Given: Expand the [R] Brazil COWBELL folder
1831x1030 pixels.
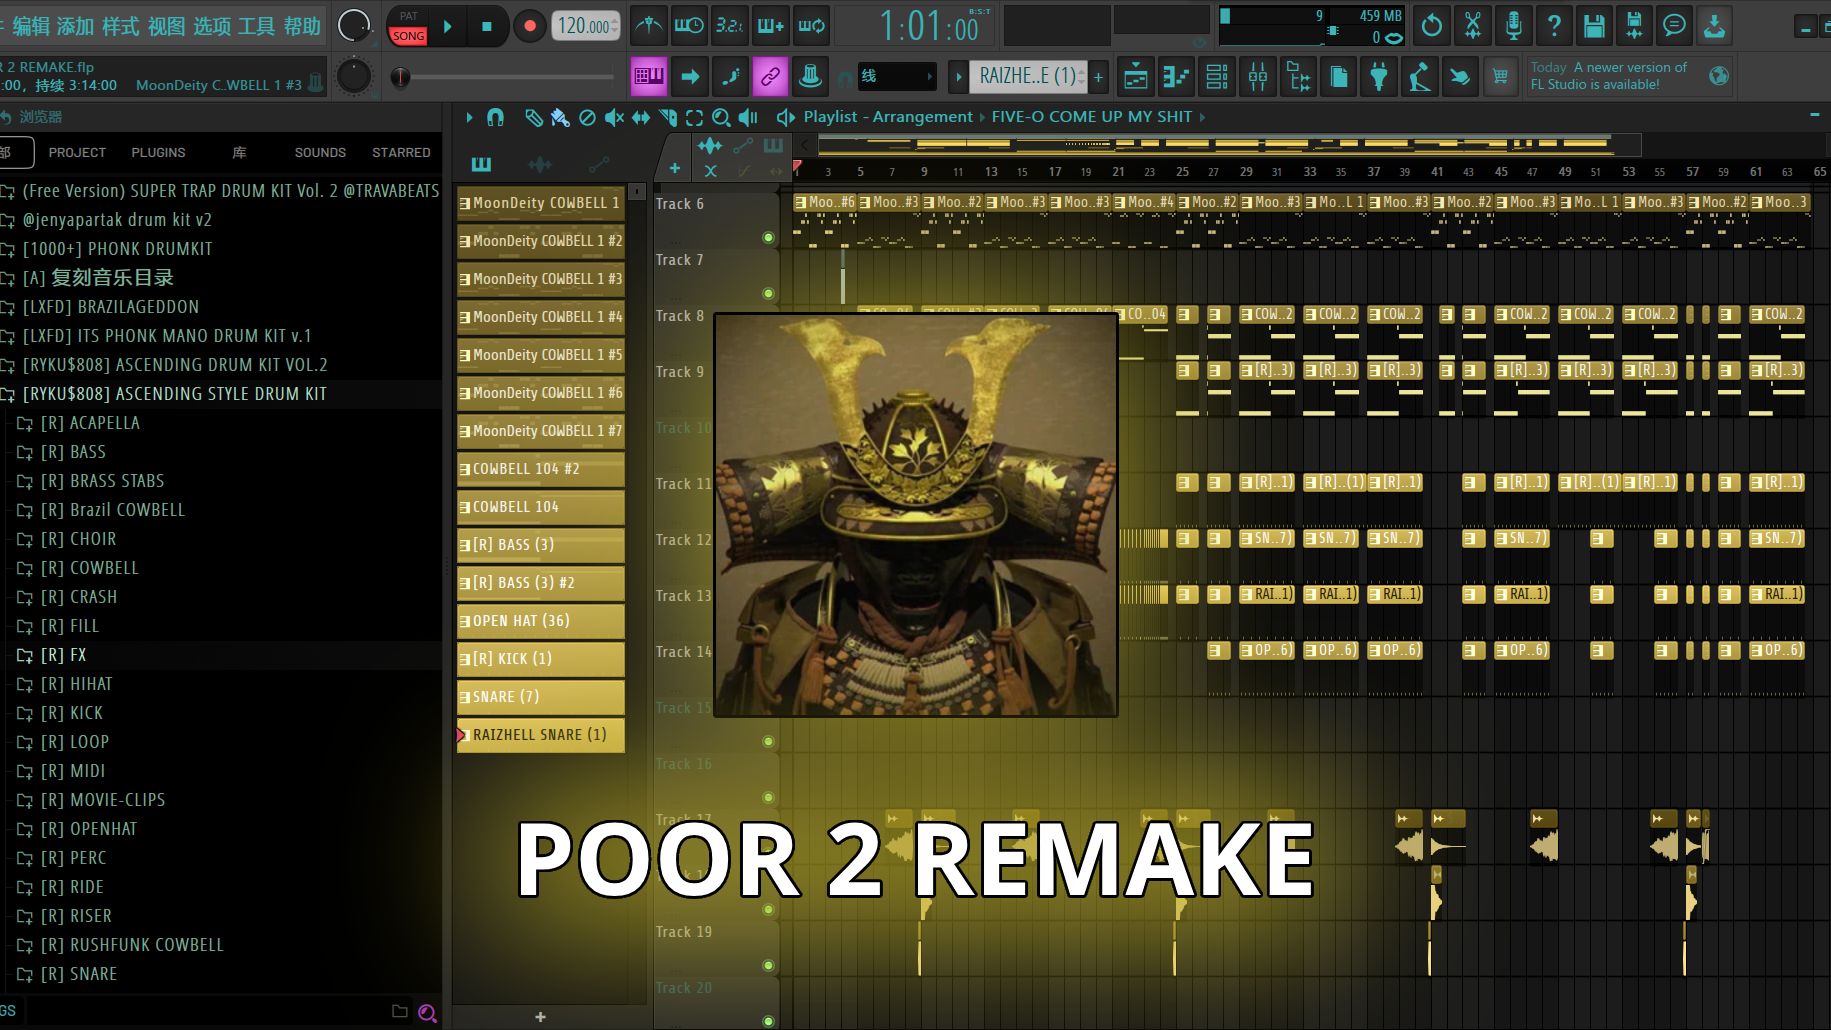Looking at the screenshot, I should [113, 510].
